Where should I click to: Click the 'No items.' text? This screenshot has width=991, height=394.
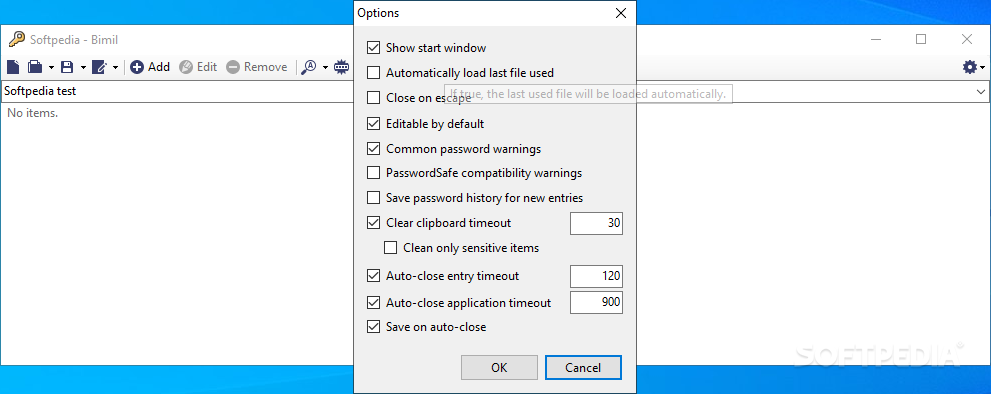32,113
